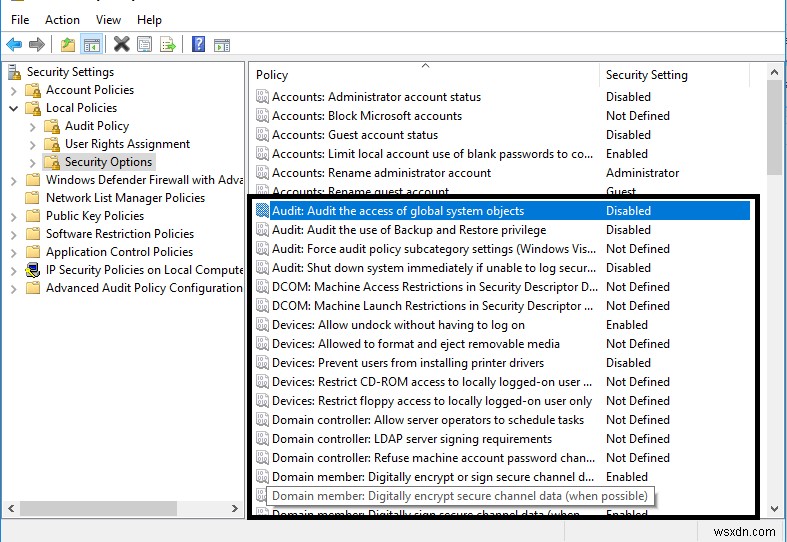Viewport: 787px width, 542px height.
Task: Click the Audit Policy folder icon
Action: [x=52, y=126]
